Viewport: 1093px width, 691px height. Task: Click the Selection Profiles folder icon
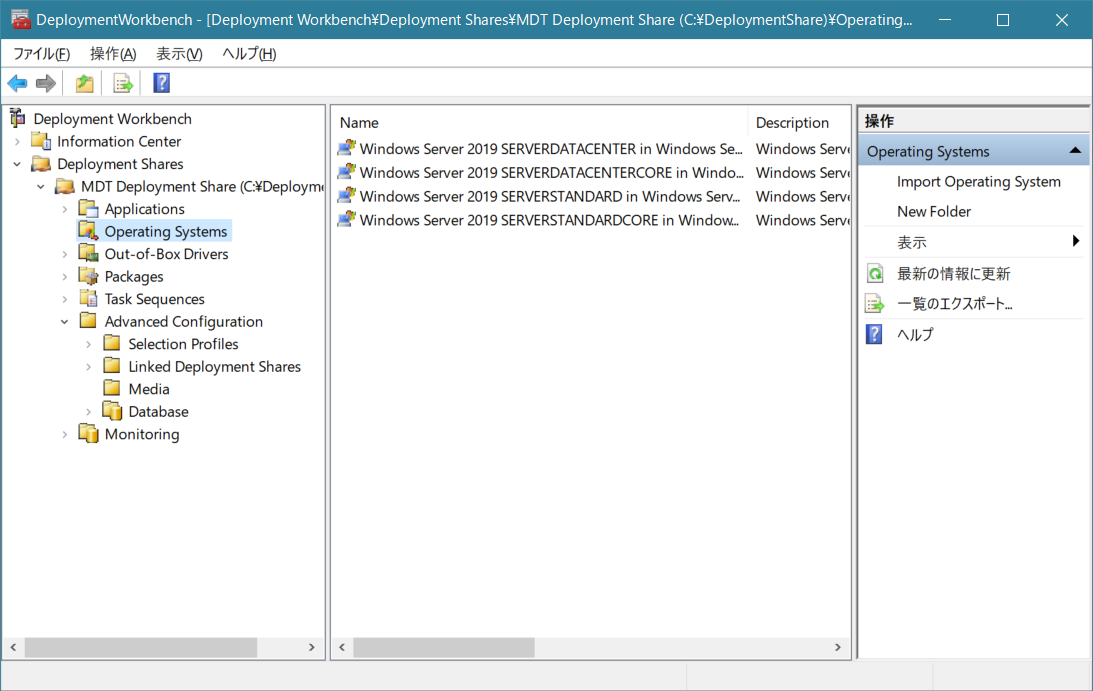pos(112,343)
